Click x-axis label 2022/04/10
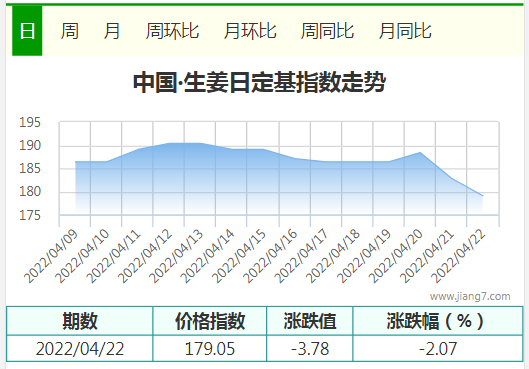 coord(82,256)
